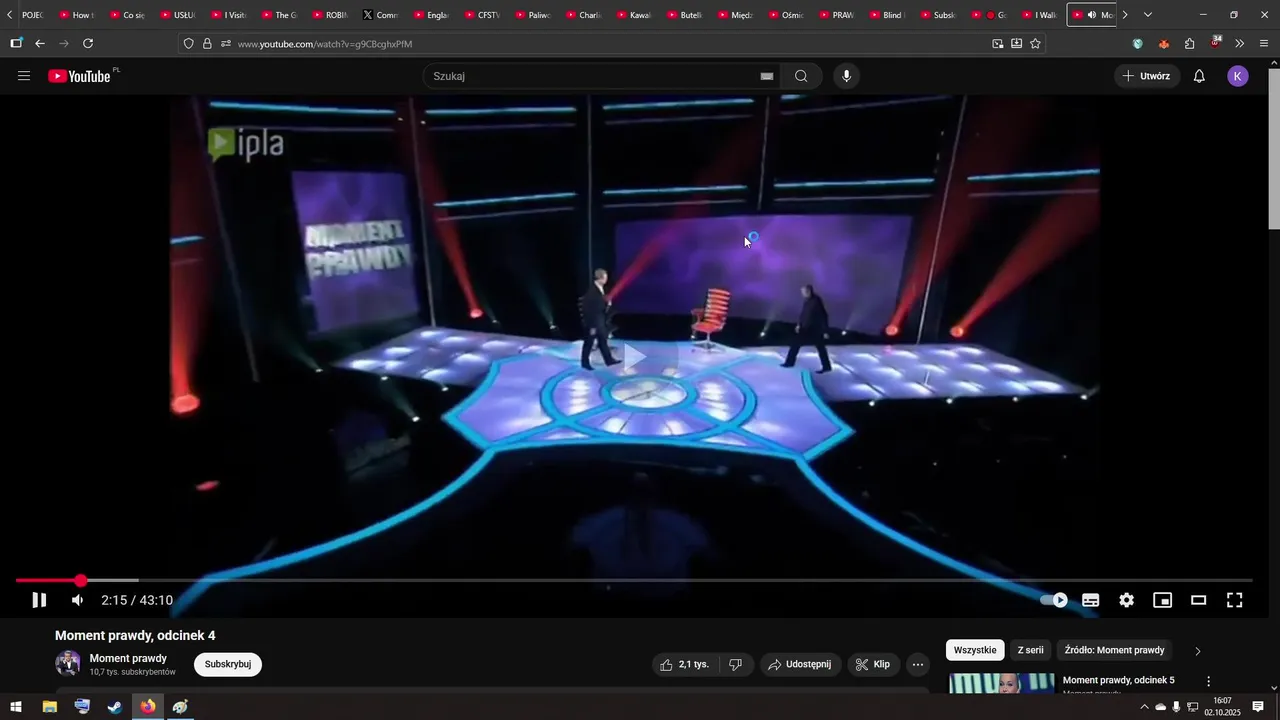The image size is (1280, 720).
Task: Open the video settings gear
Action: point(1127,600)
